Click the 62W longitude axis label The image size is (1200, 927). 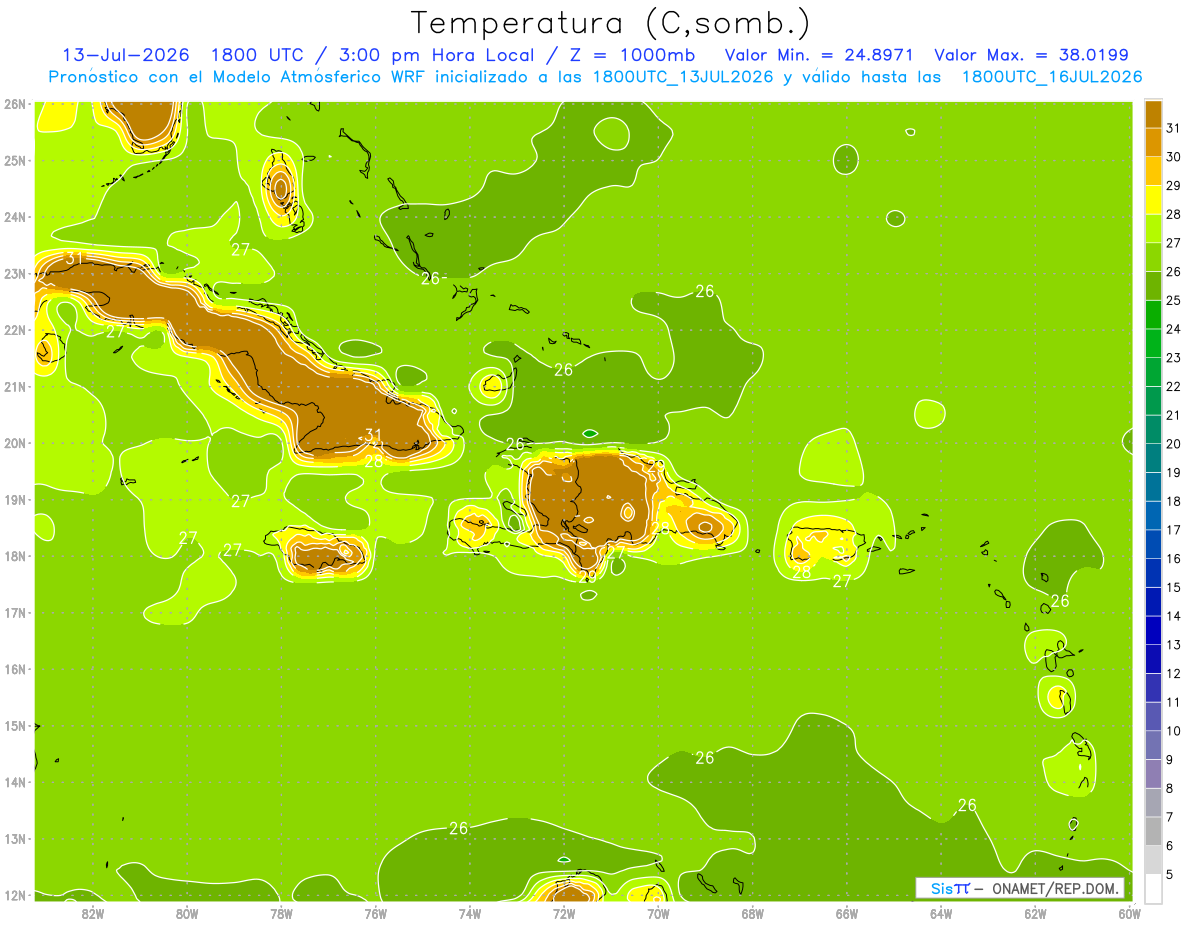(x=1036, y=913)
